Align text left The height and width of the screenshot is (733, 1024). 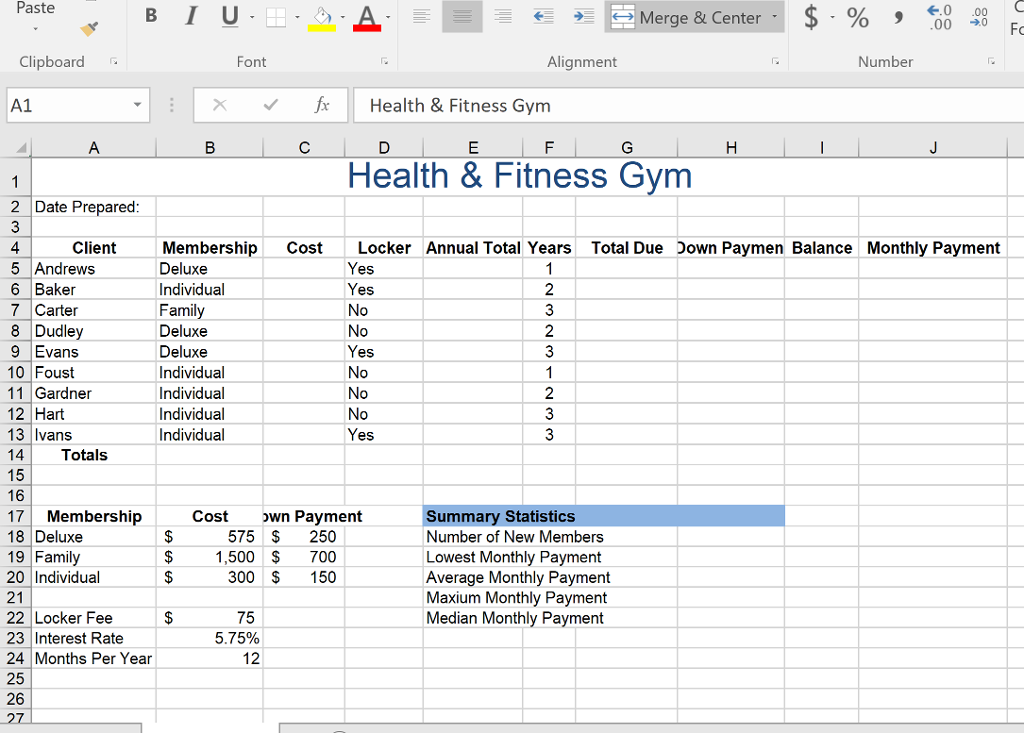click(422, 17)
